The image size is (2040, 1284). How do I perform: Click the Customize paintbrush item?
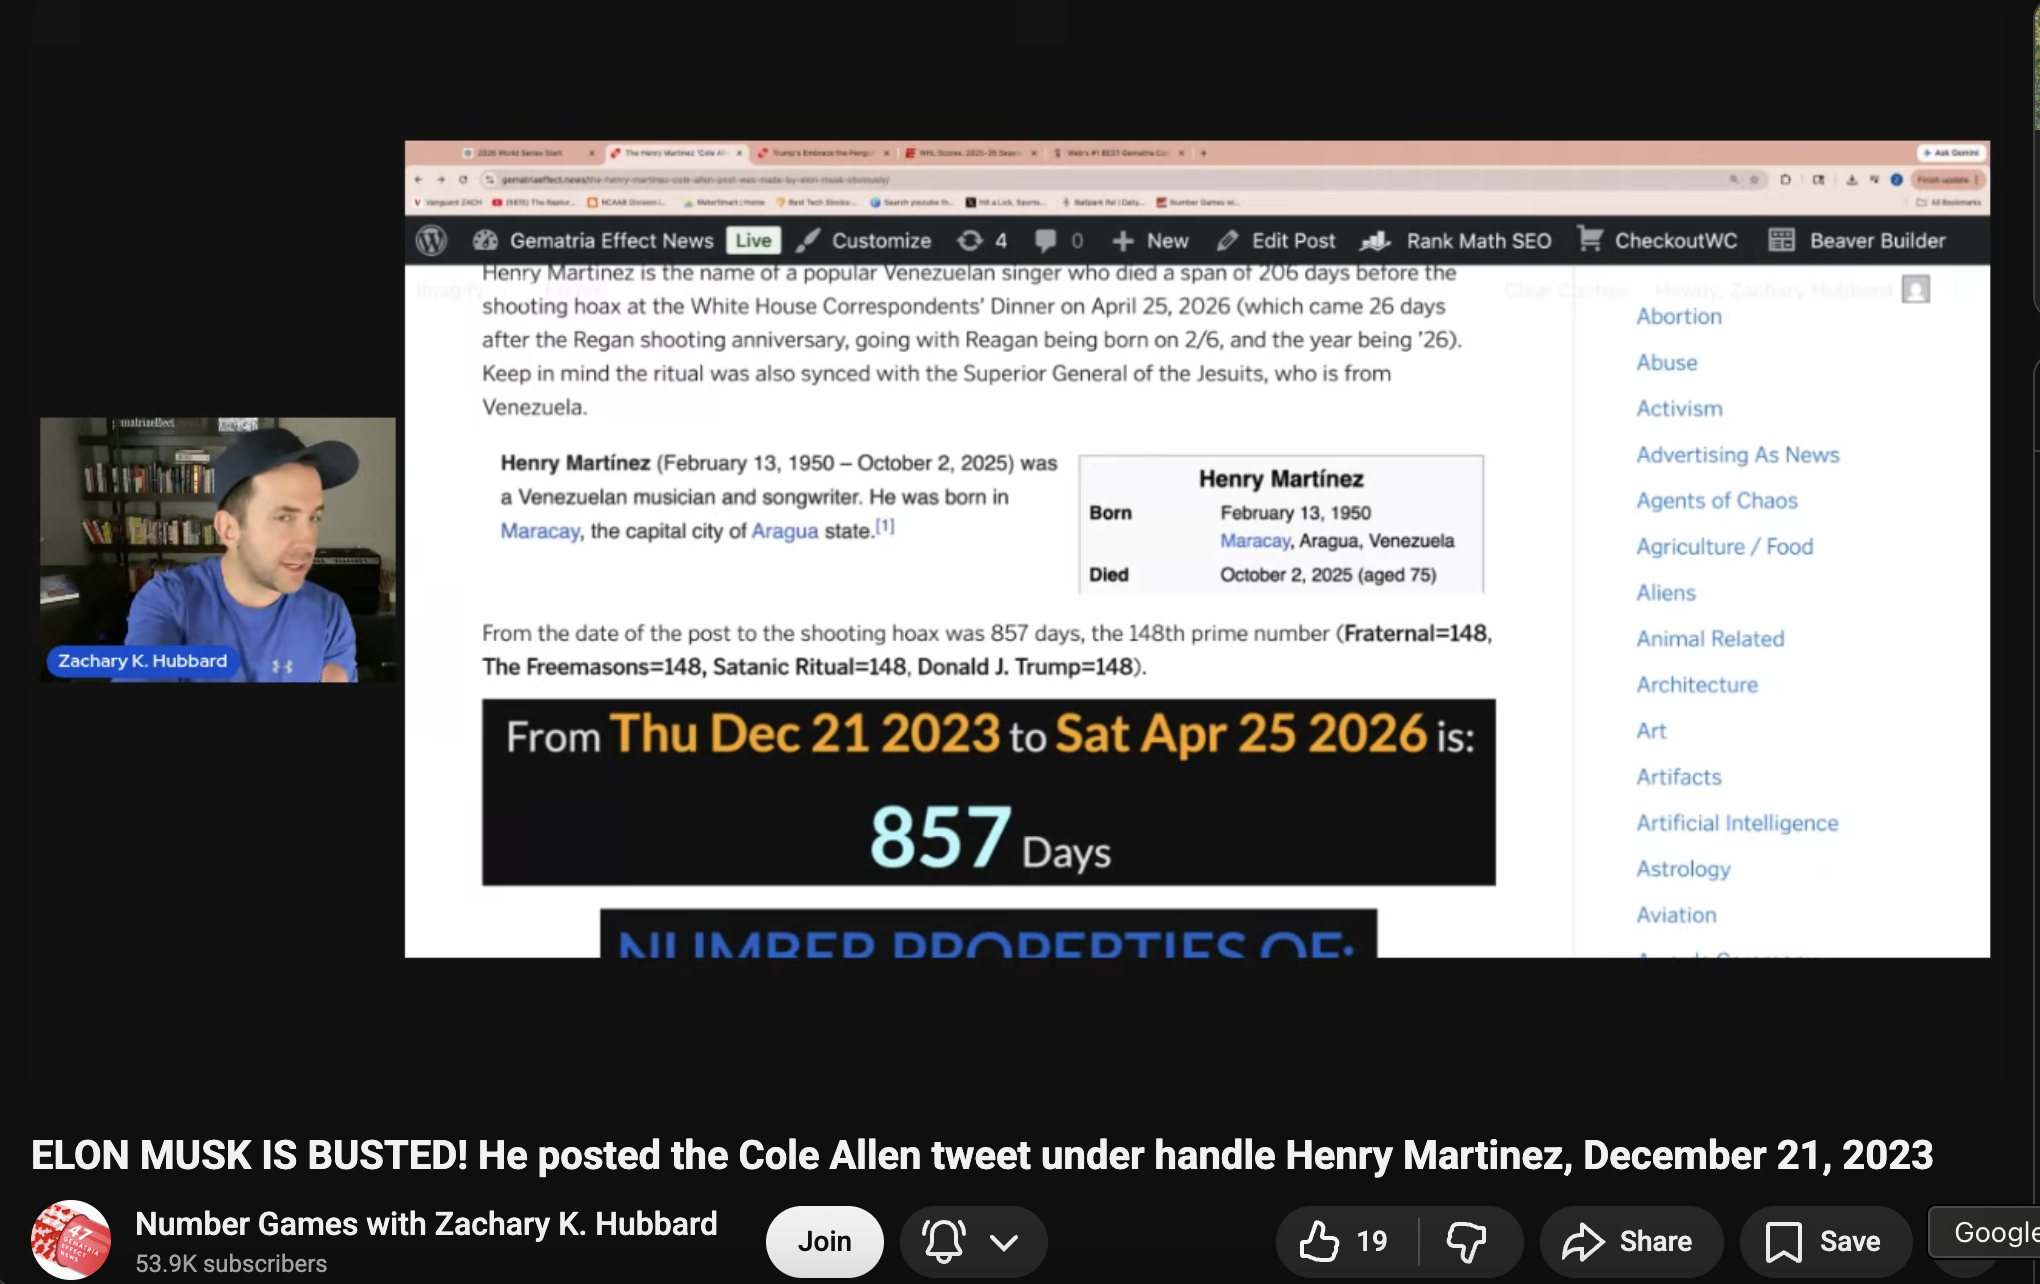point(864,240)
